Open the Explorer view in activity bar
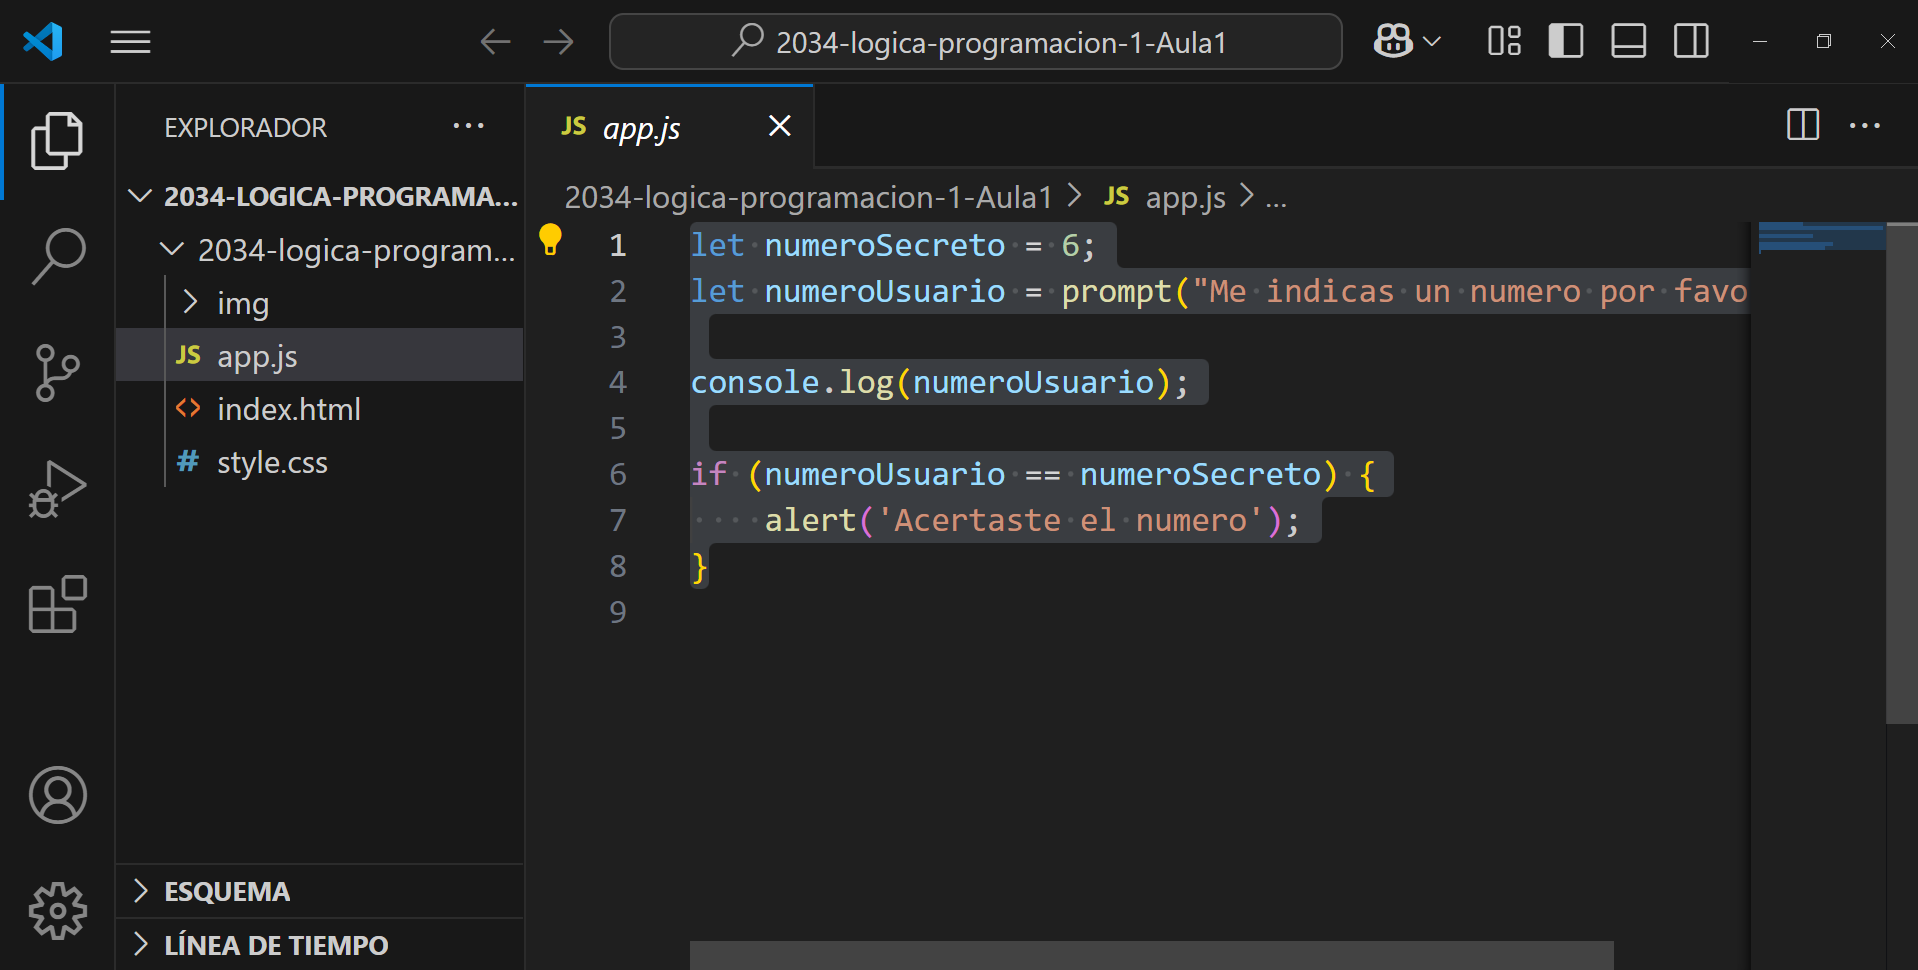1918x970 pixels. (57, 141)
